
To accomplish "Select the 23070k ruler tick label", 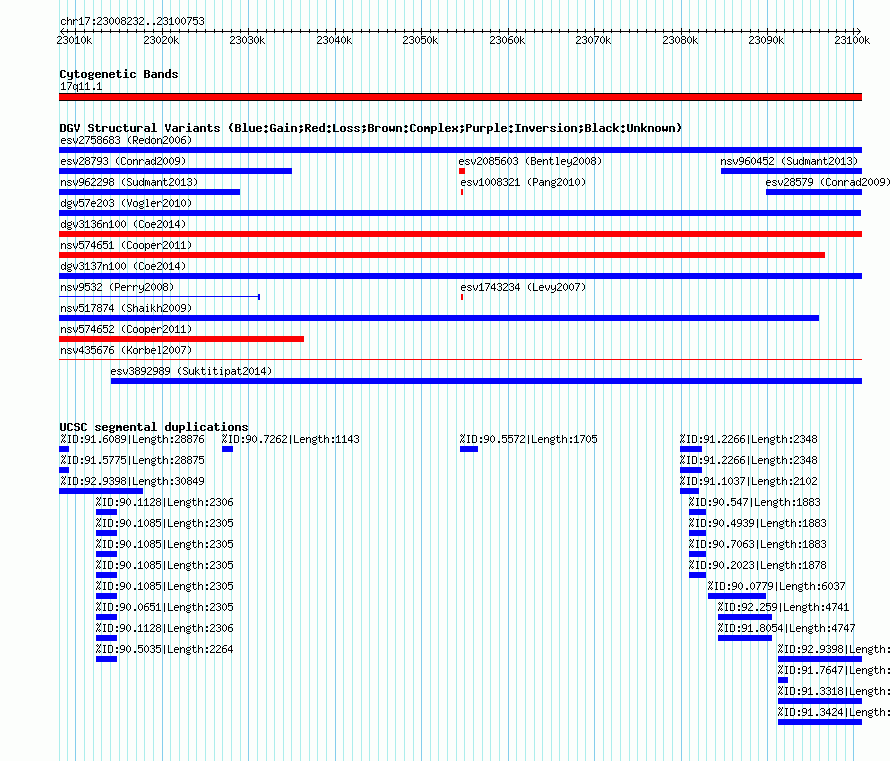I will [x=593, y=40].
